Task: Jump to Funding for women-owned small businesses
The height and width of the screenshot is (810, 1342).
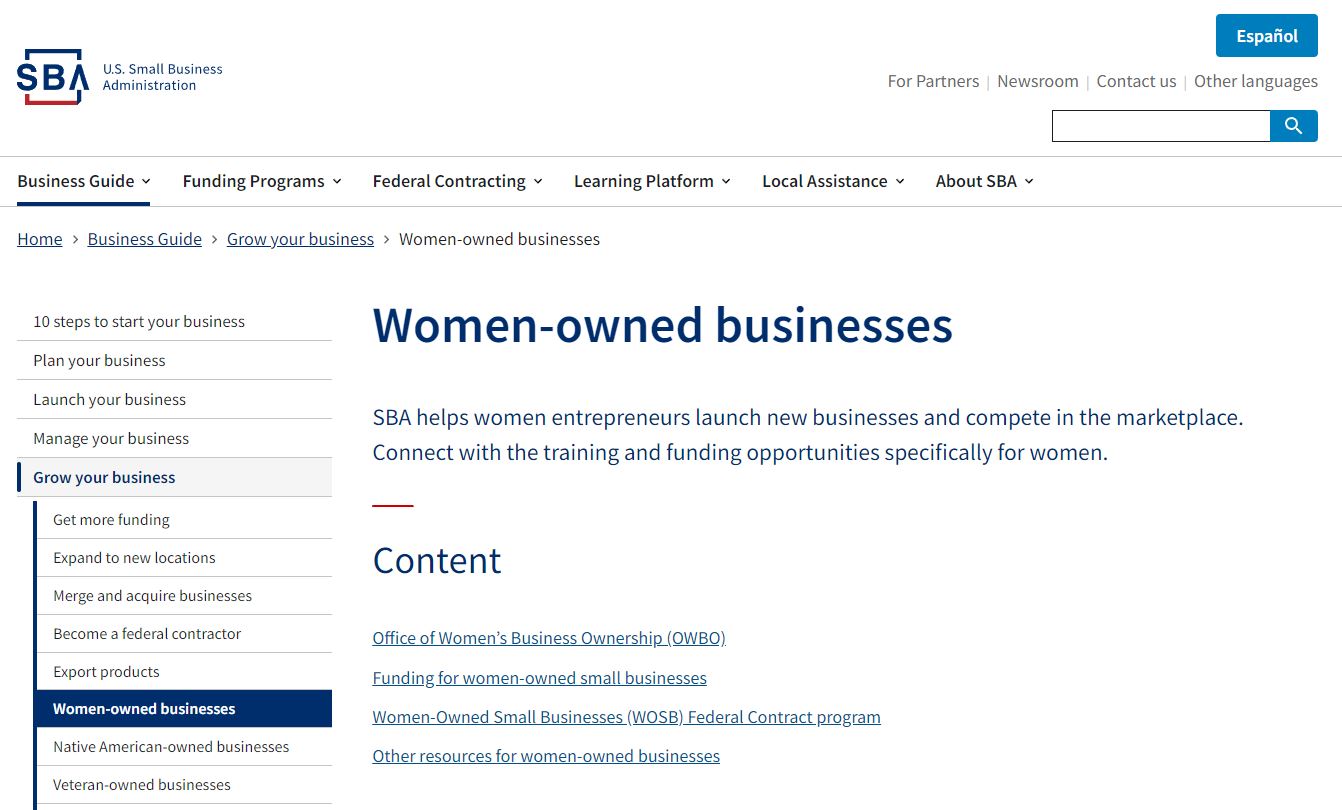Action: [539, 678]
